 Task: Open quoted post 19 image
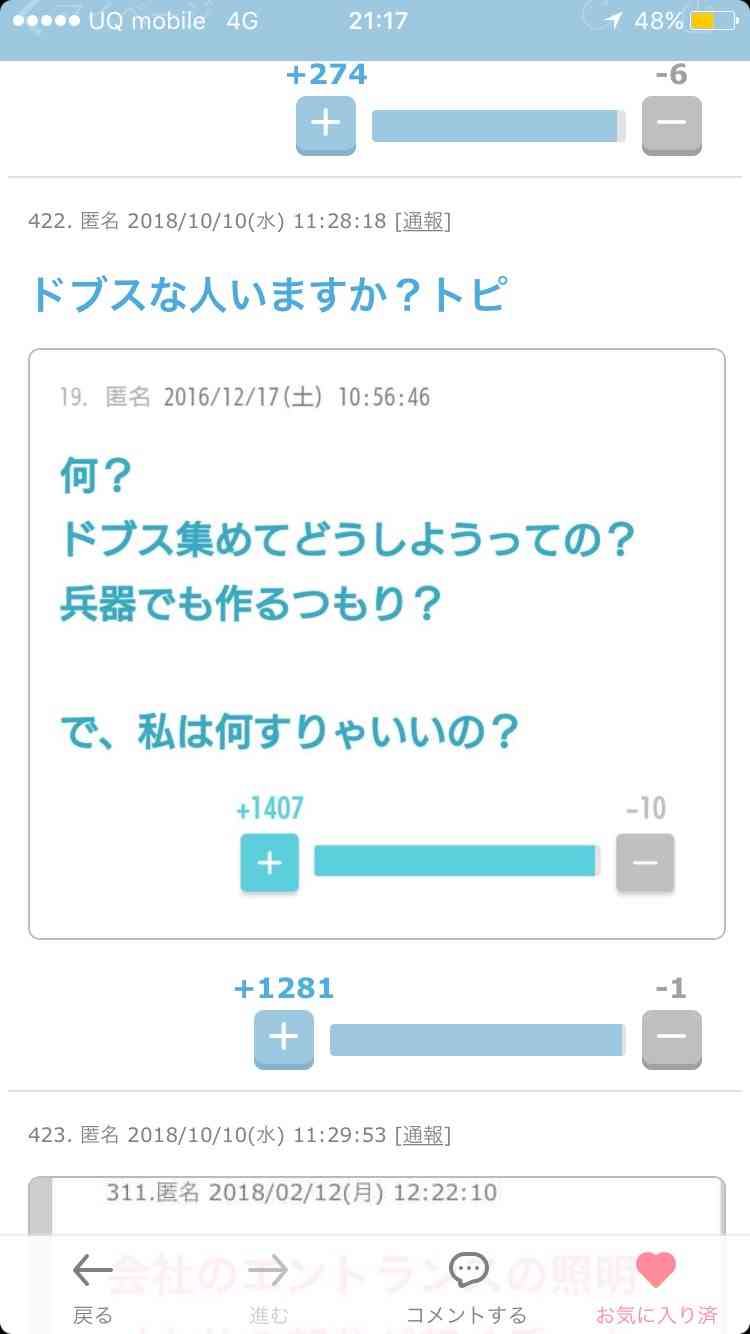376,644
